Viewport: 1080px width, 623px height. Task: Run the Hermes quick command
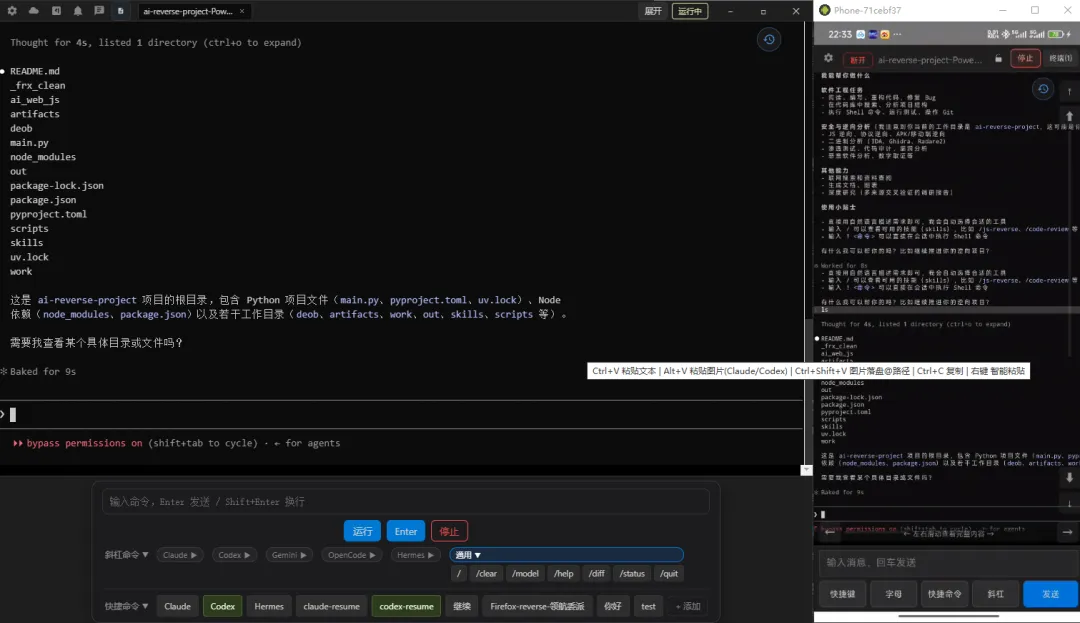pos(269,606)
